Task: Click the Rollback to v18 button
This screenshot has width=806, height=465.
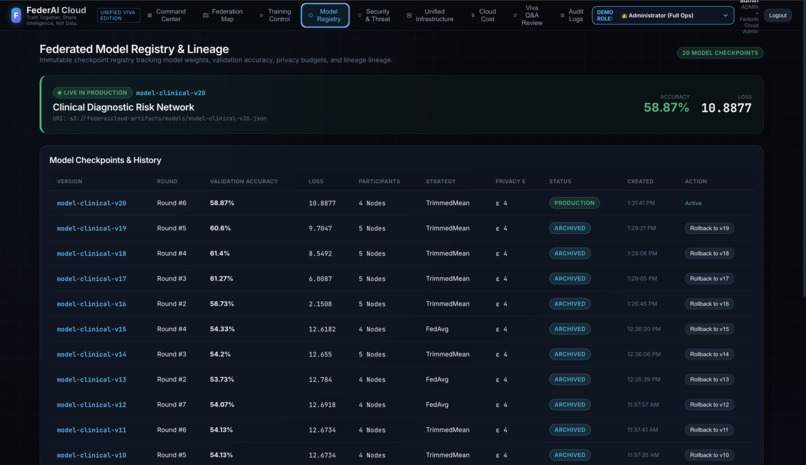Action: (709, 253)
